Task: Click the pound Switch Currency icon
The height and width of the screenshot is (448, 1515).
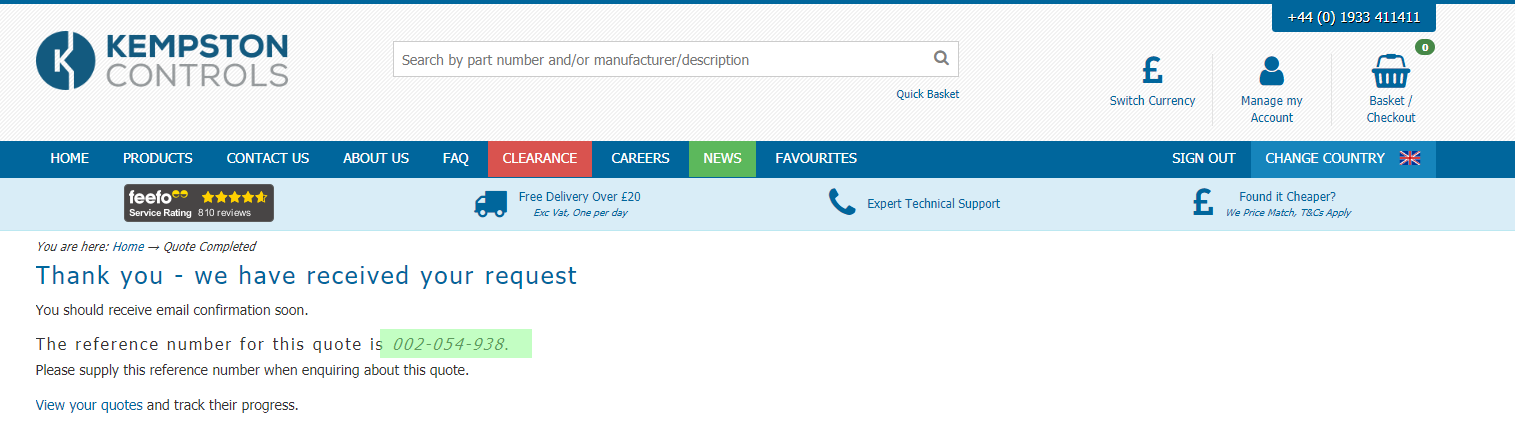Action: click(x=1152, y=71)
